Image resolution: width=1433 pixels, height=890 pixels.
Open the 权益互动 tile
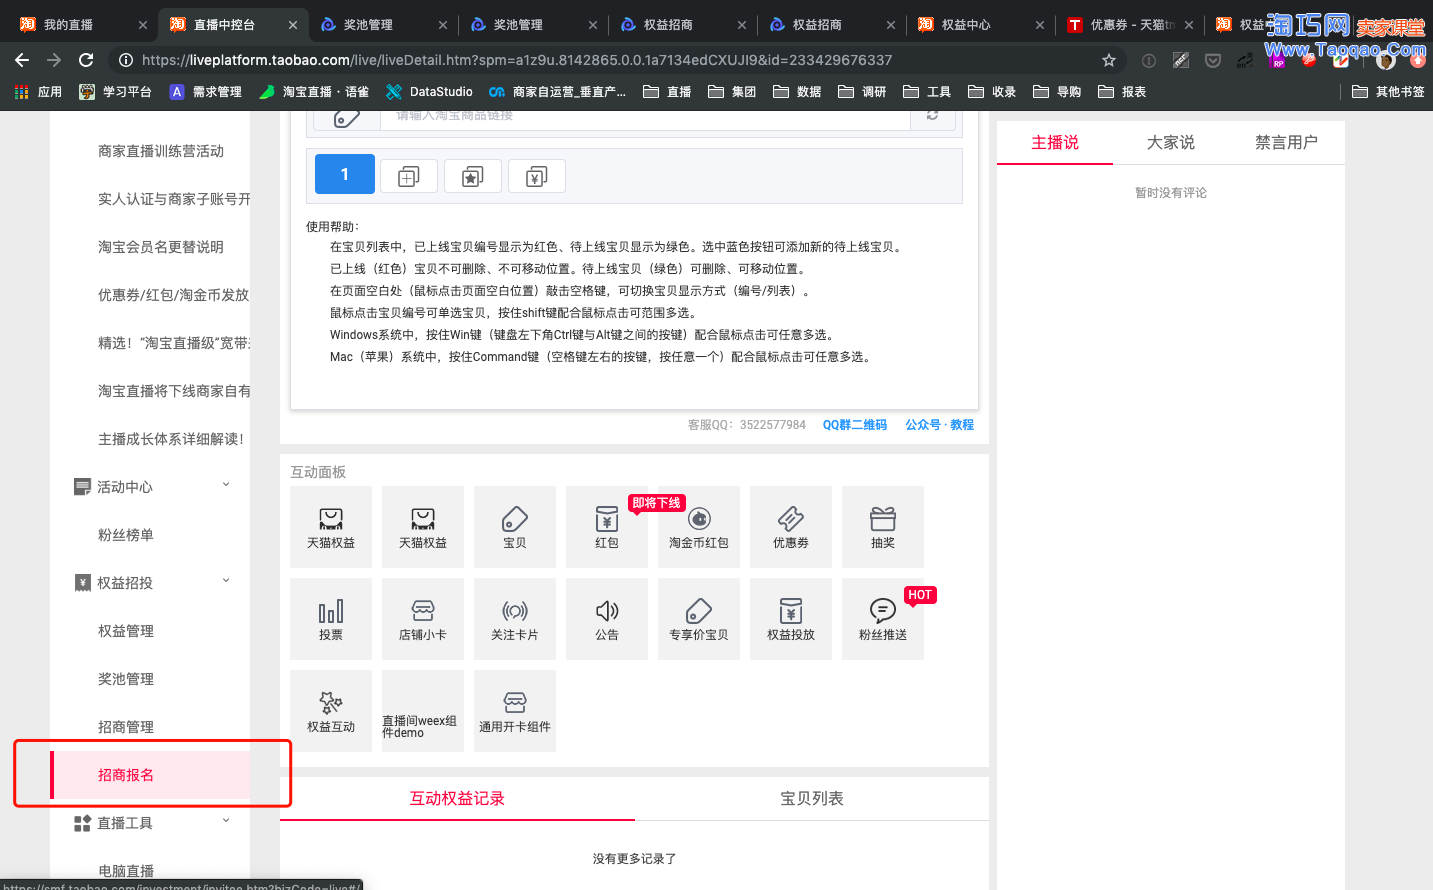pyautogui.click(x=331, y=711)
